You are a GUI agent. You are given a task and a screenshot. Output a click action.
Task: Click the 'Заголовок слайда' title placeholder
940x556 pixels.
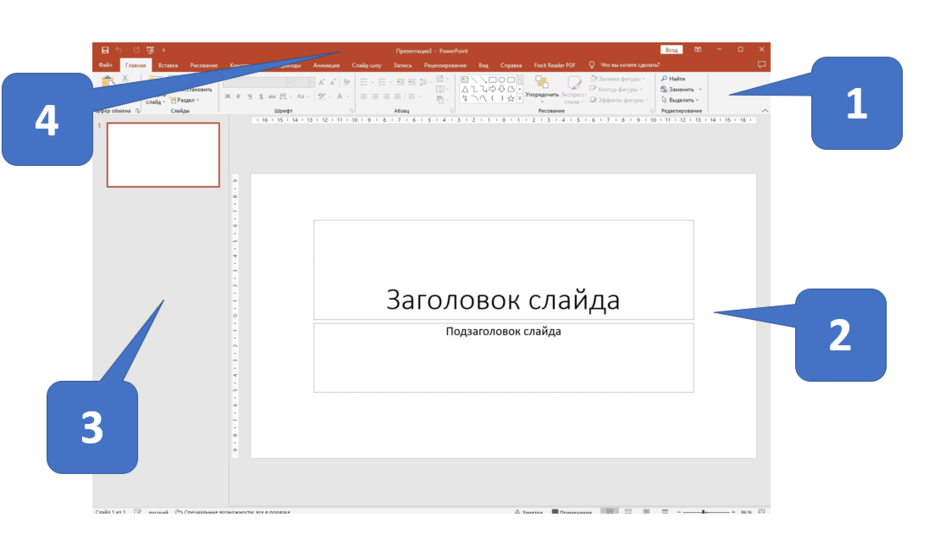pos(503,270)
